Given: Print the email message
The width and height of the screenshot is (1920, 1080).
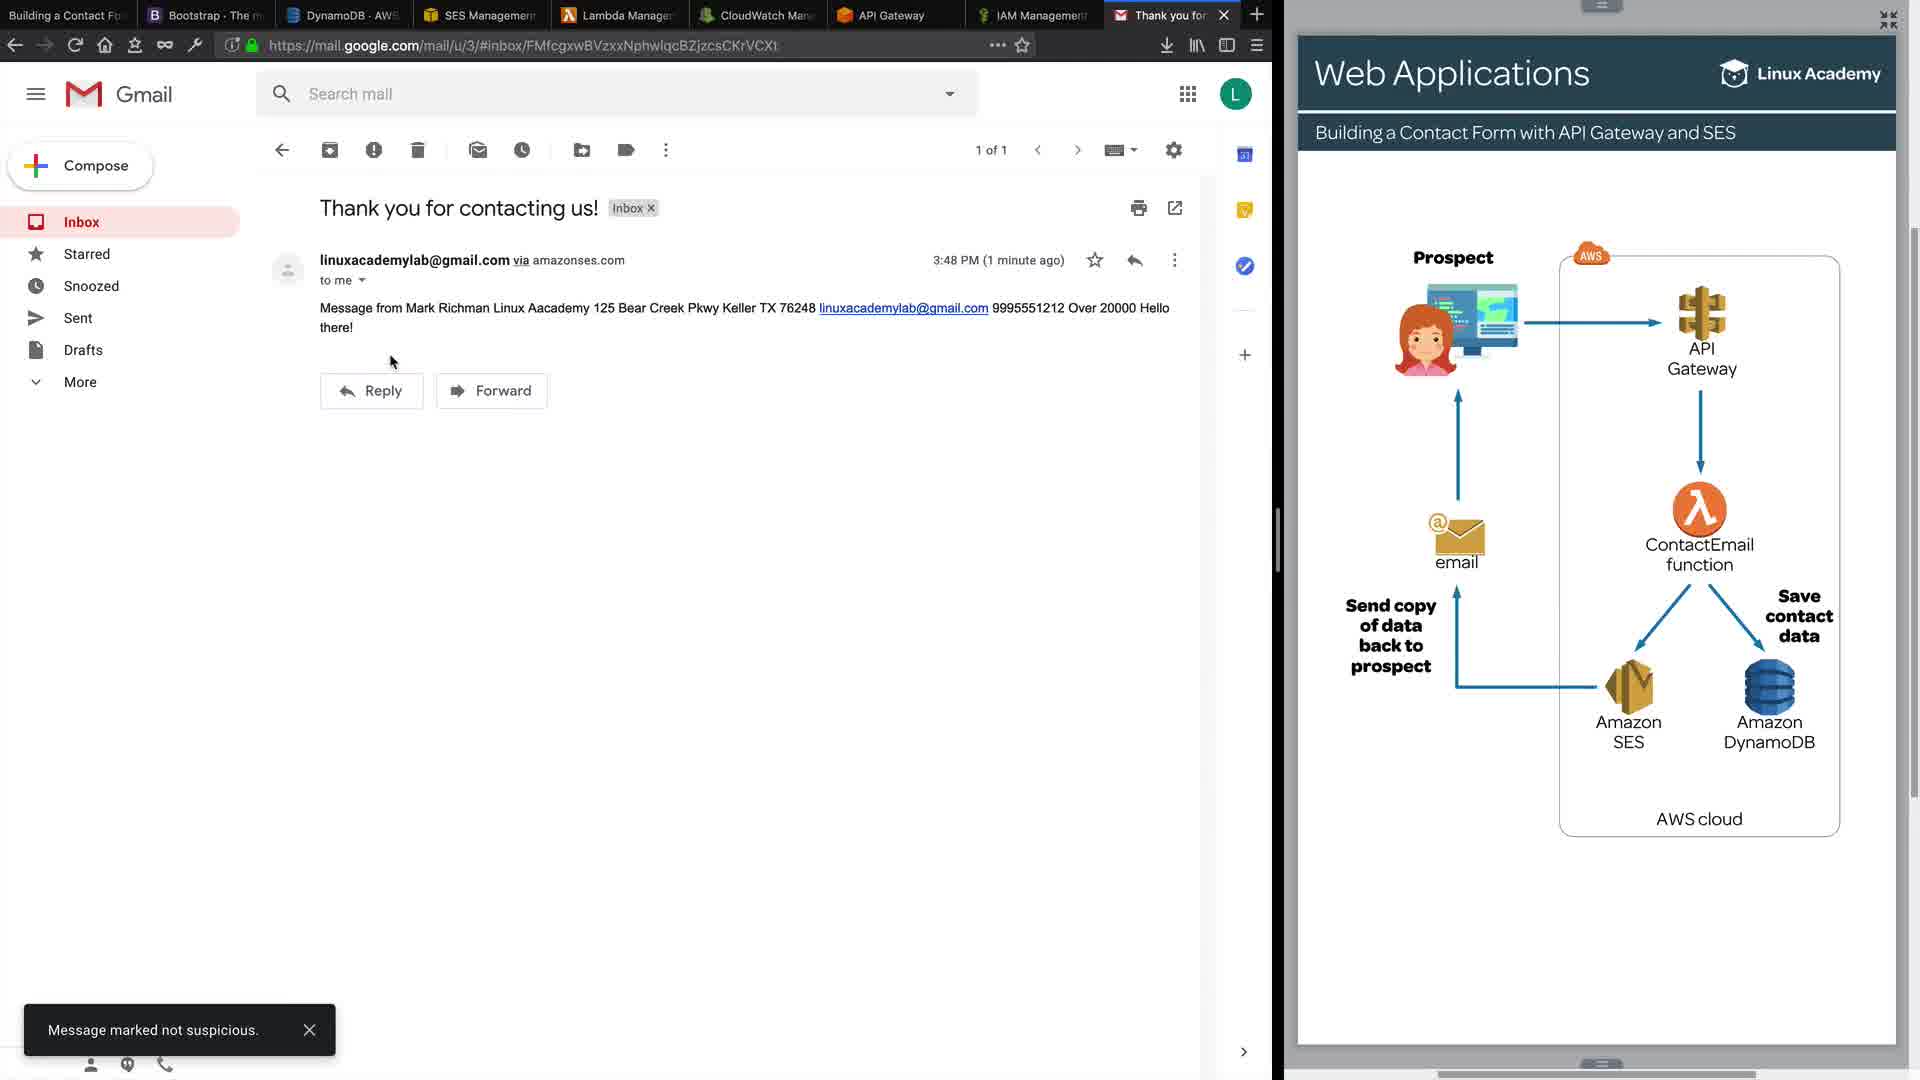Looking at the screenshot, I should (x=1138, y=208).
